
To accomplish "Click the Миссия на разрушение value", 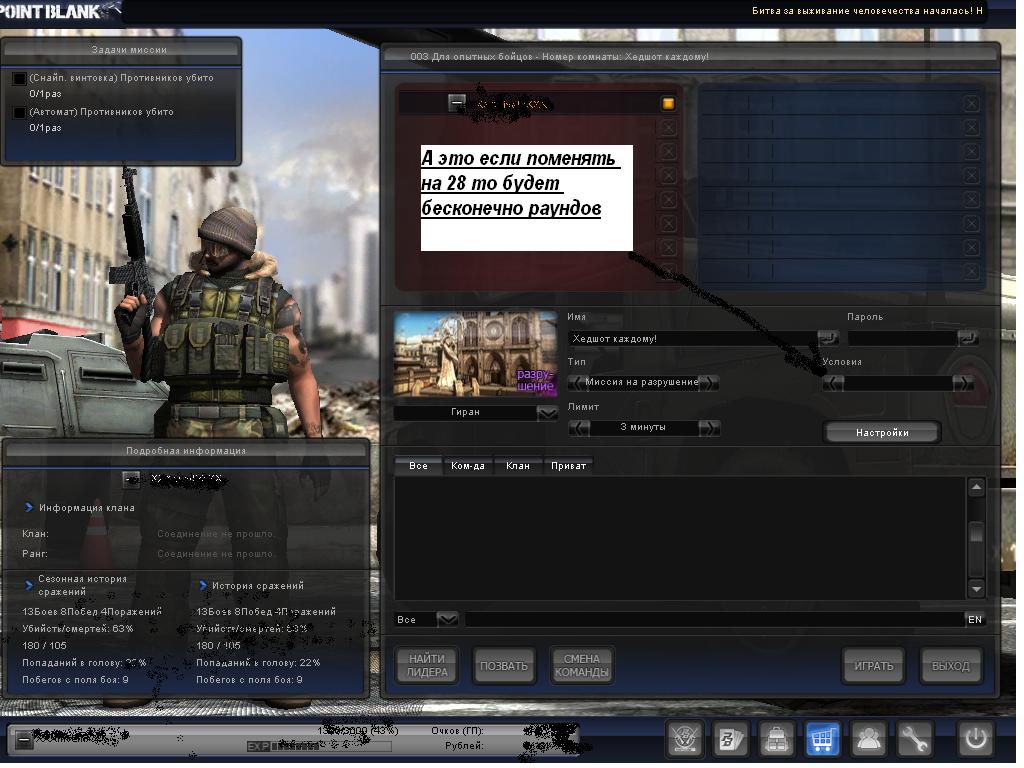I will pos(643,383).
